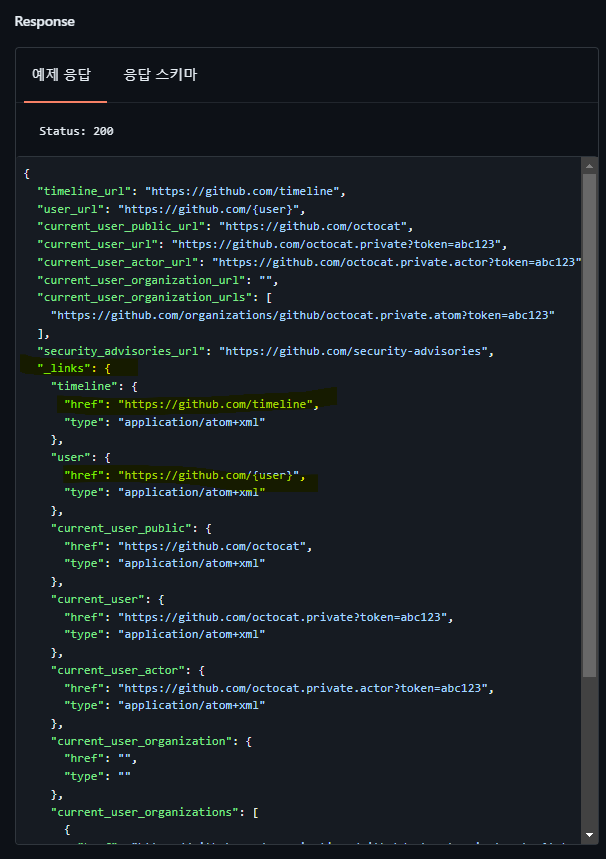
Task: Click the "current_user_organizations" array key
Action: click(144, 812)
